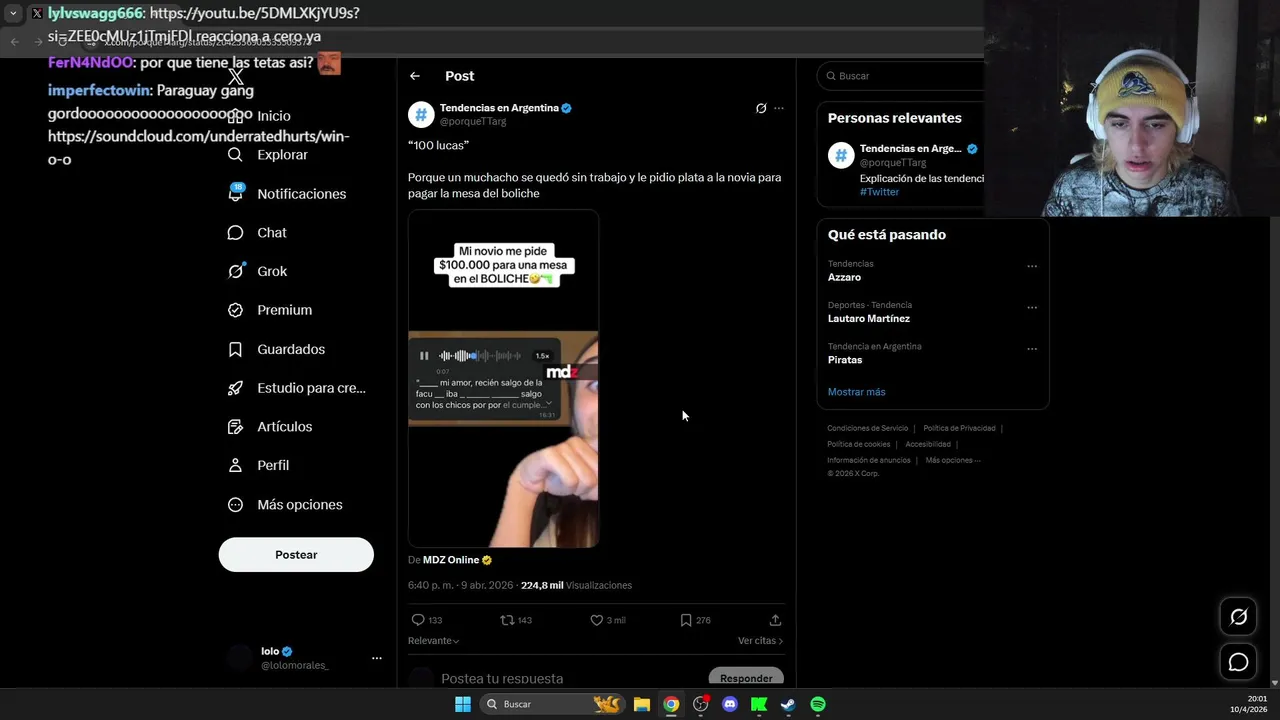Open the Estudio para creadores rocket icon
1280x720 pixels.
pyautogui.click(x=235, y=388)
